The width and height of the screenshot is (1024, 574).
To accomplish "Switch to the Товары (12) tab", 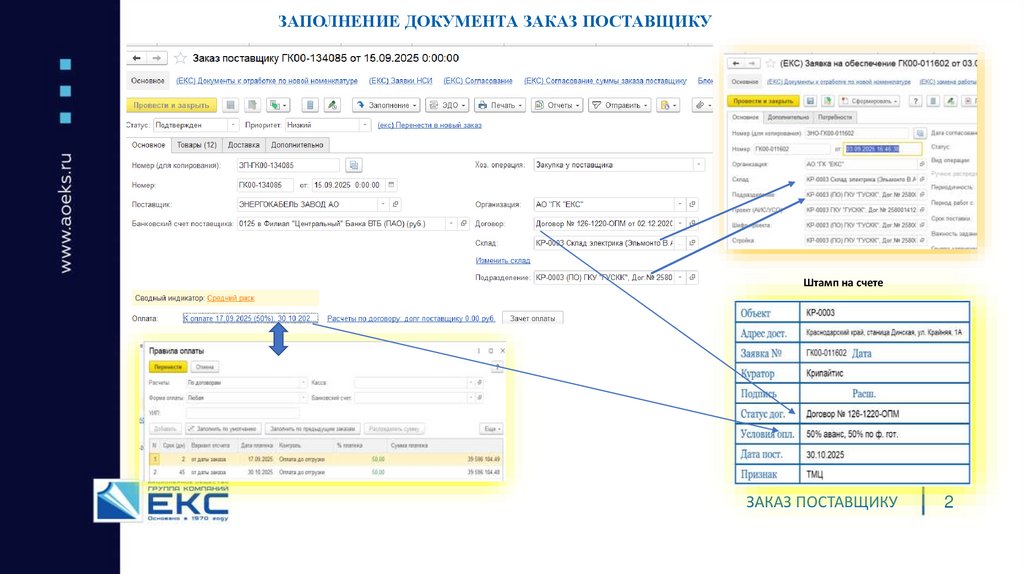I will (197, 145).
